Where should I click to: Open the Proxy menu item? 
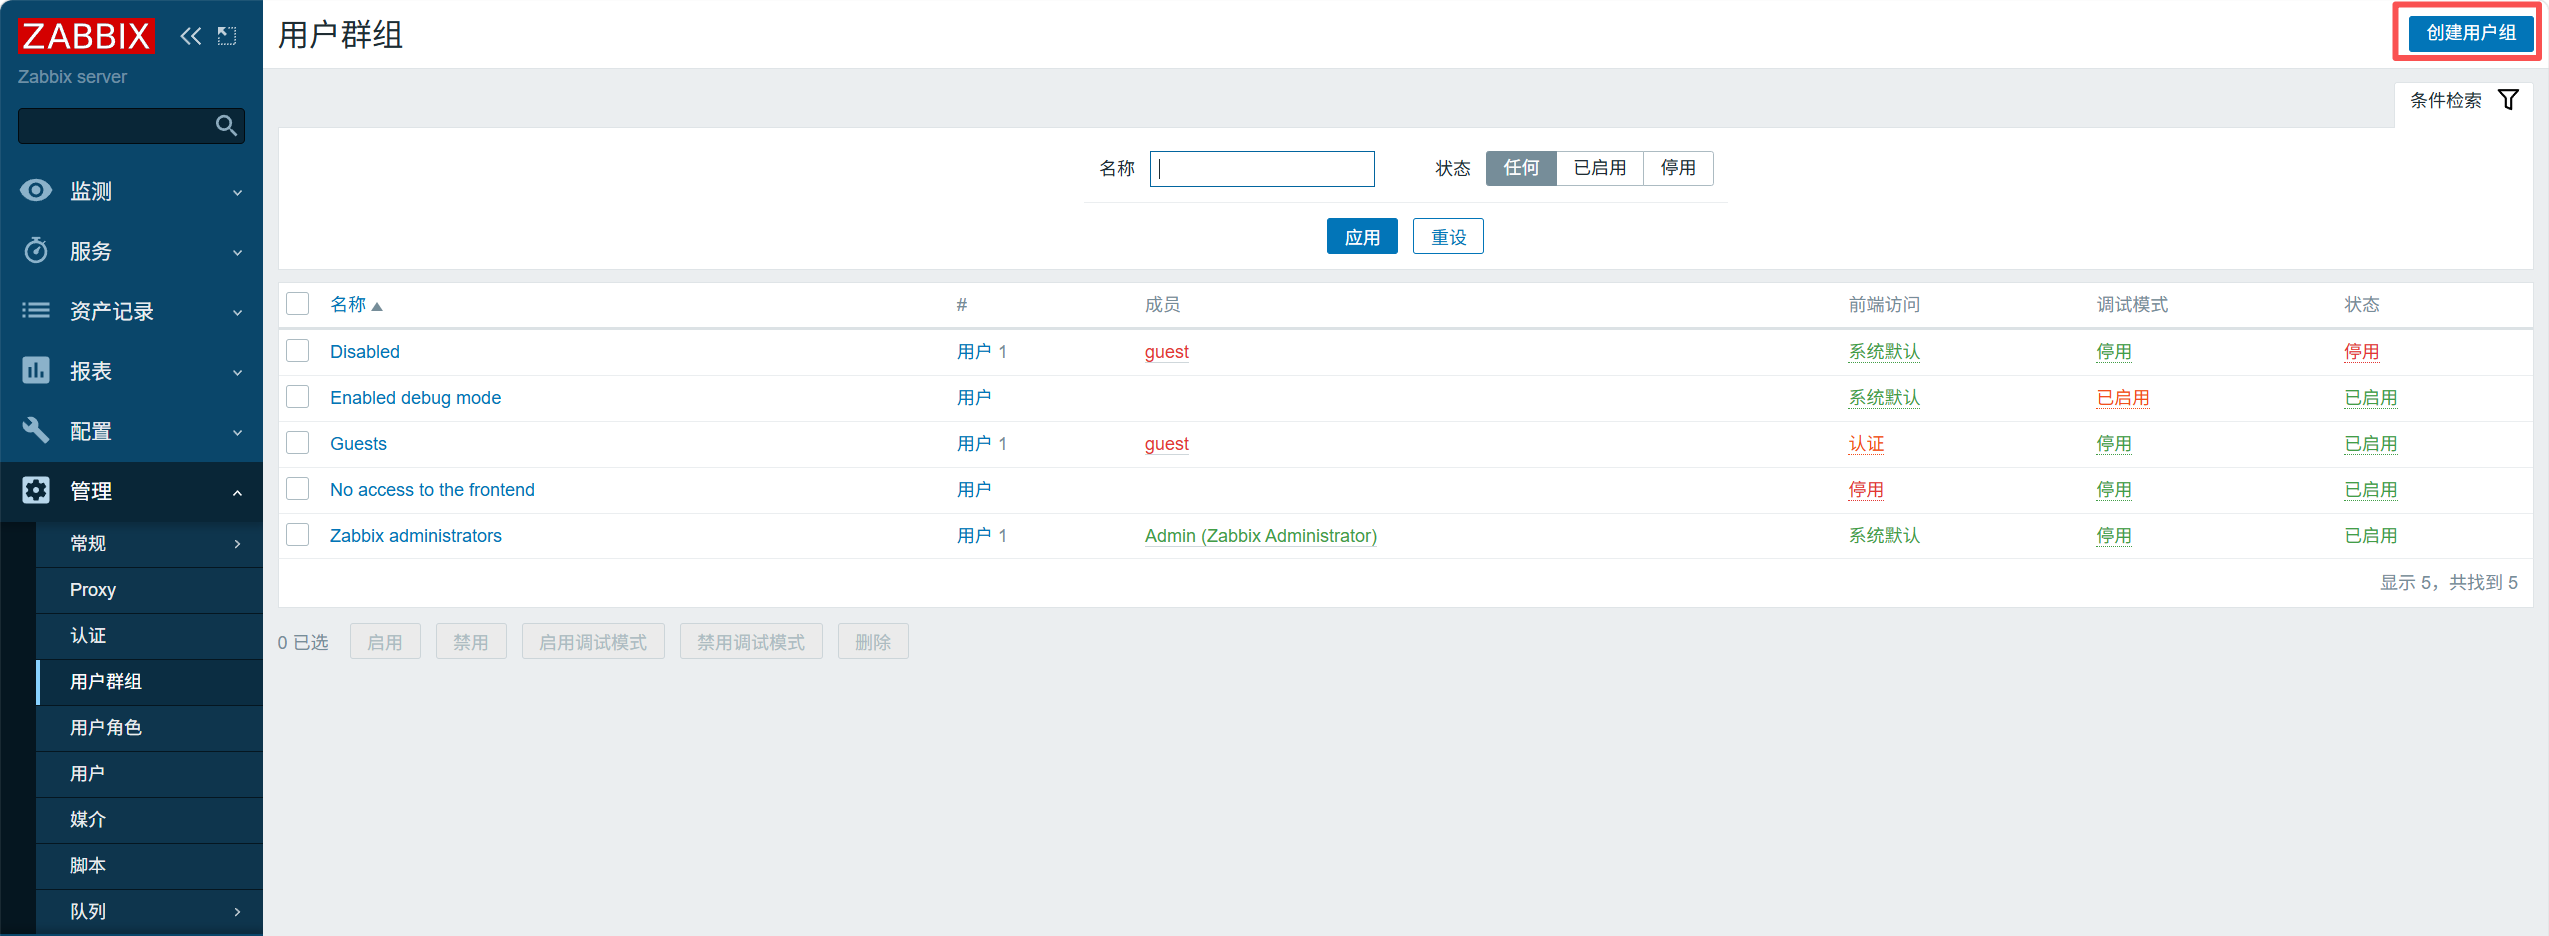pos(150,590)
